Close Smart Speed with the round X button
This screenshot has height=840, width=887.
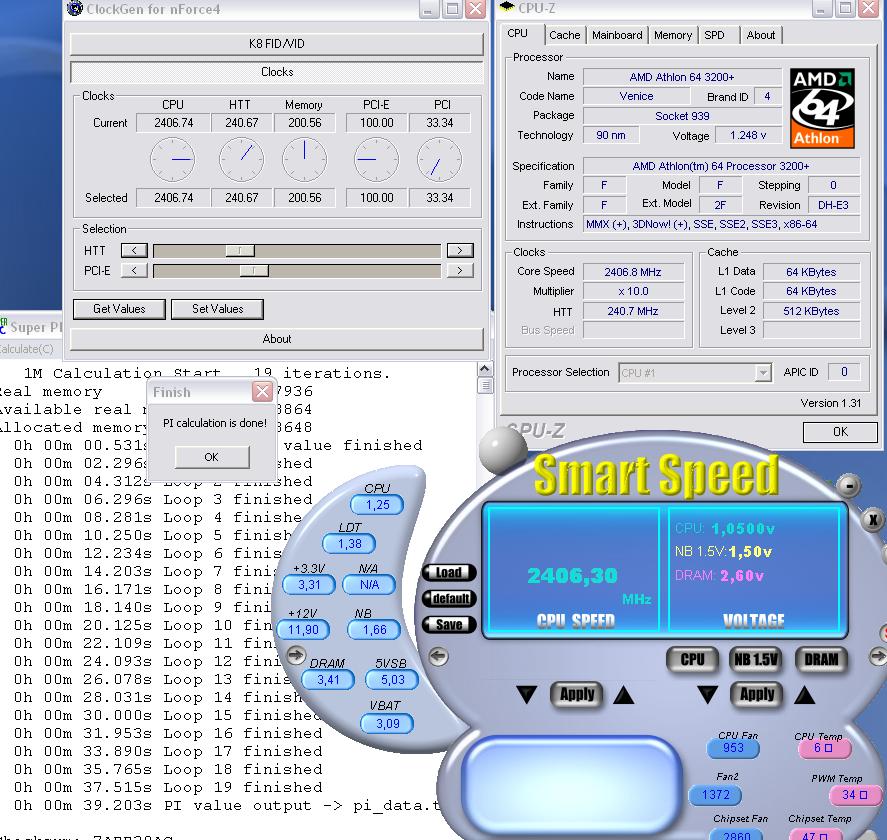(x=873, y=519)
